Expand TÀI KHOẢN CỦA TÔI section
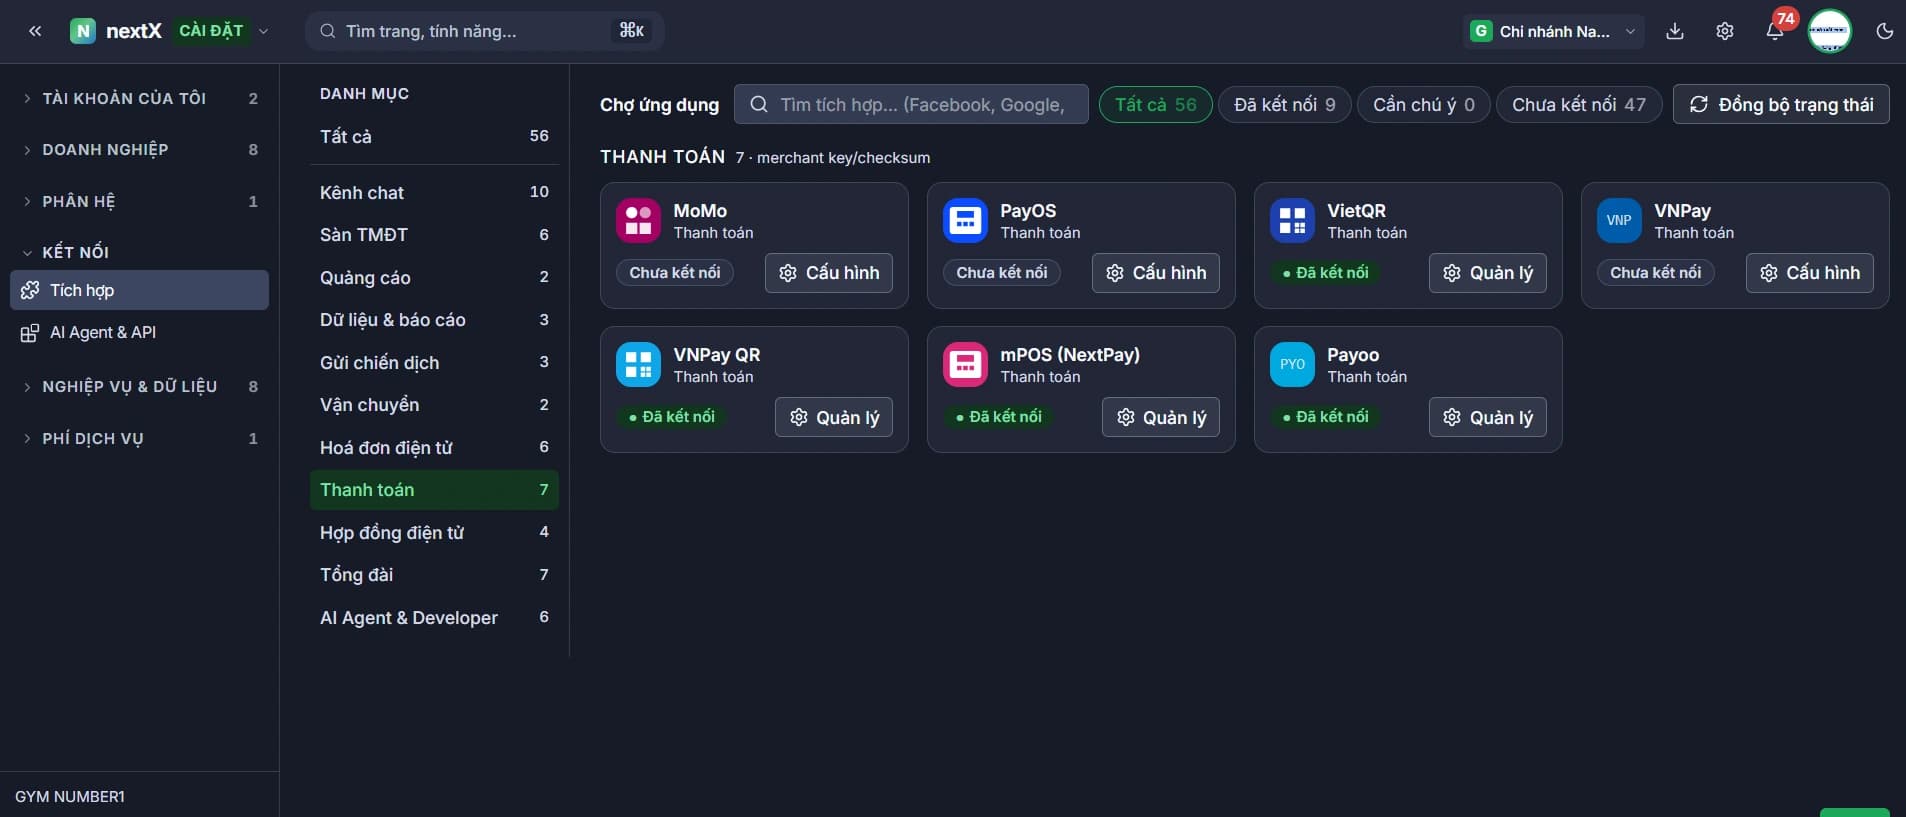Viewport: 1906px width, 817px height. 139,98
